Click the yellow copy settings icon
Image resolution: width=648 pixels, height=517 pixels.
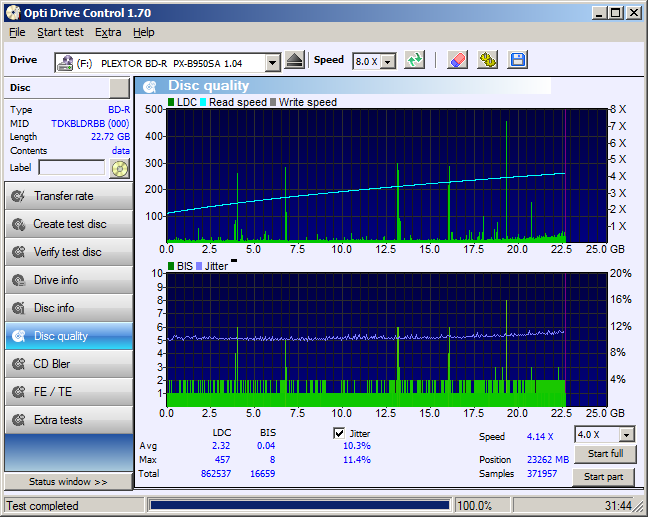click(x=488, y=60)
